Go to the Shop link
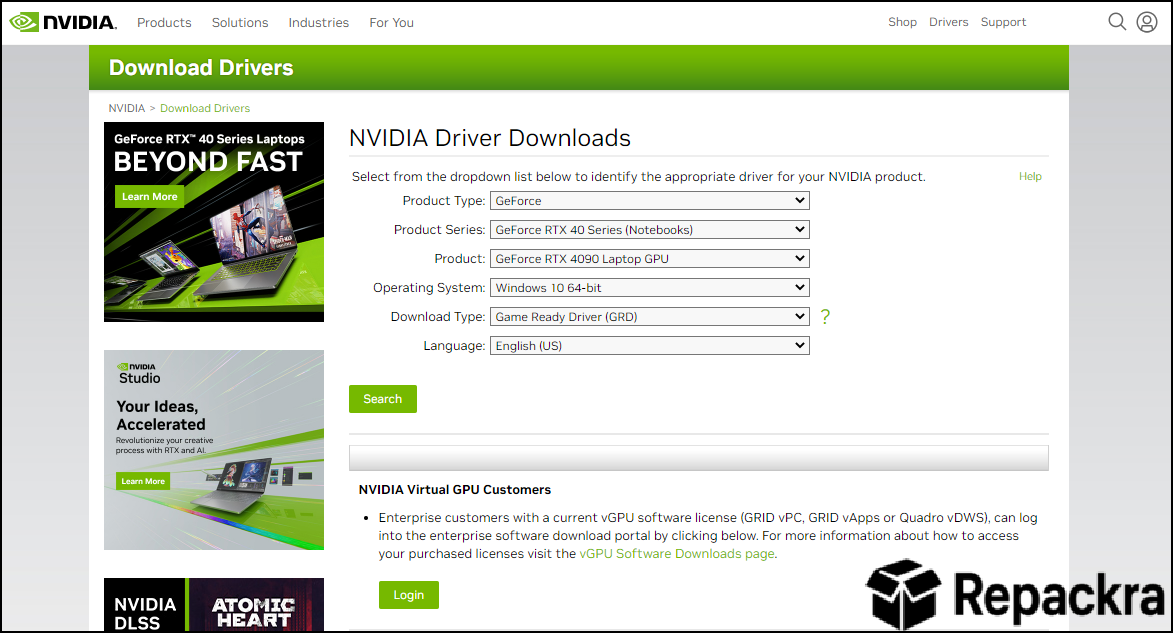1173x633 pixels. tap(902, 22)
